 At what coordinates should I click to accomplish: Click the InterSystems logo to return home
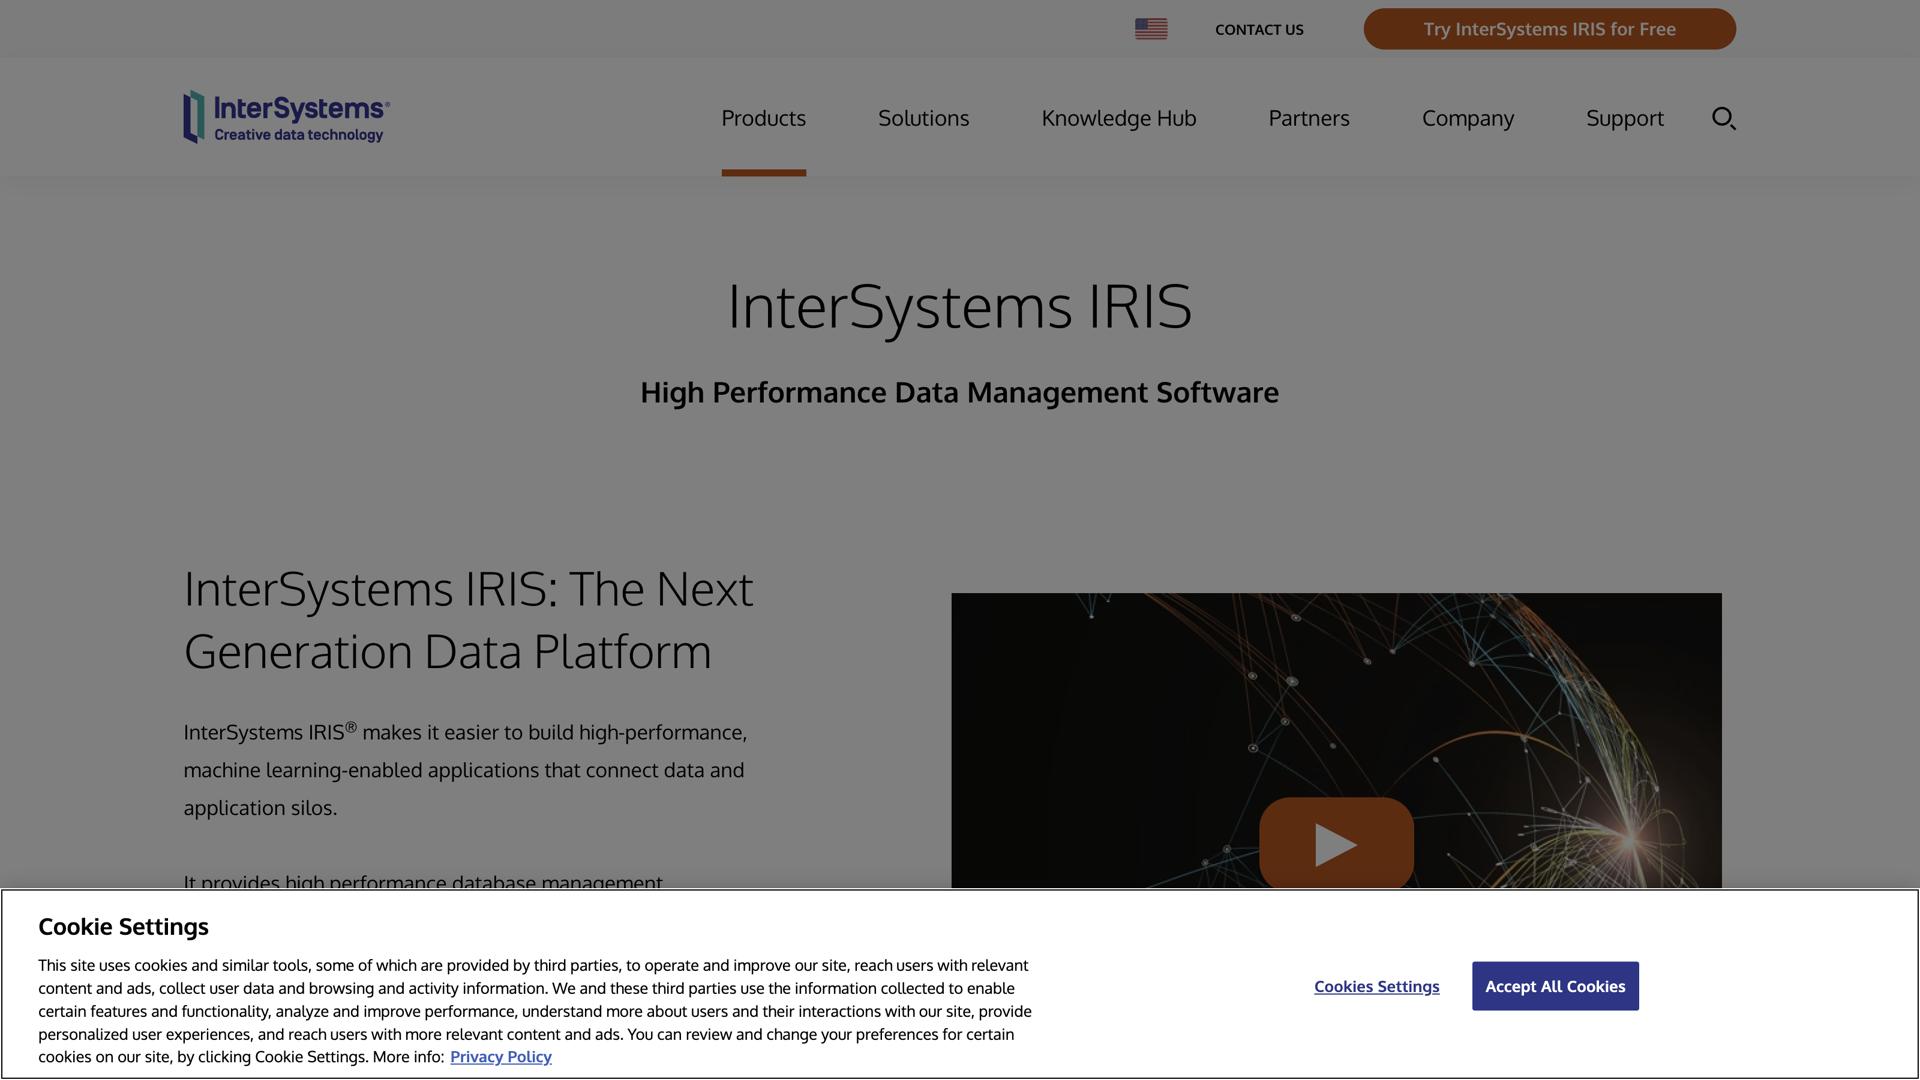[285, 116]
